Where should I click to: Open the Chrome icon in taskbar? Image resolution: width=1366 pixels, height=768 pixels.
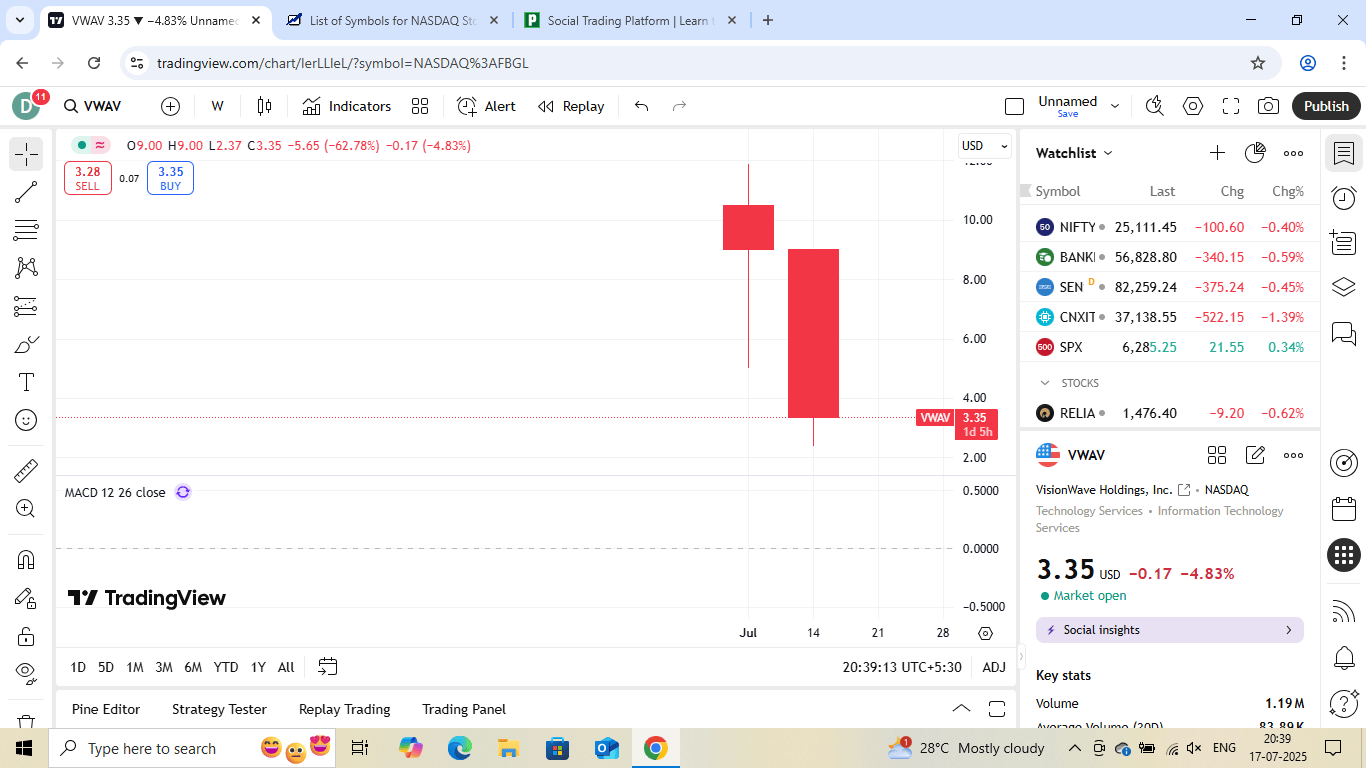tap(656, 748)
